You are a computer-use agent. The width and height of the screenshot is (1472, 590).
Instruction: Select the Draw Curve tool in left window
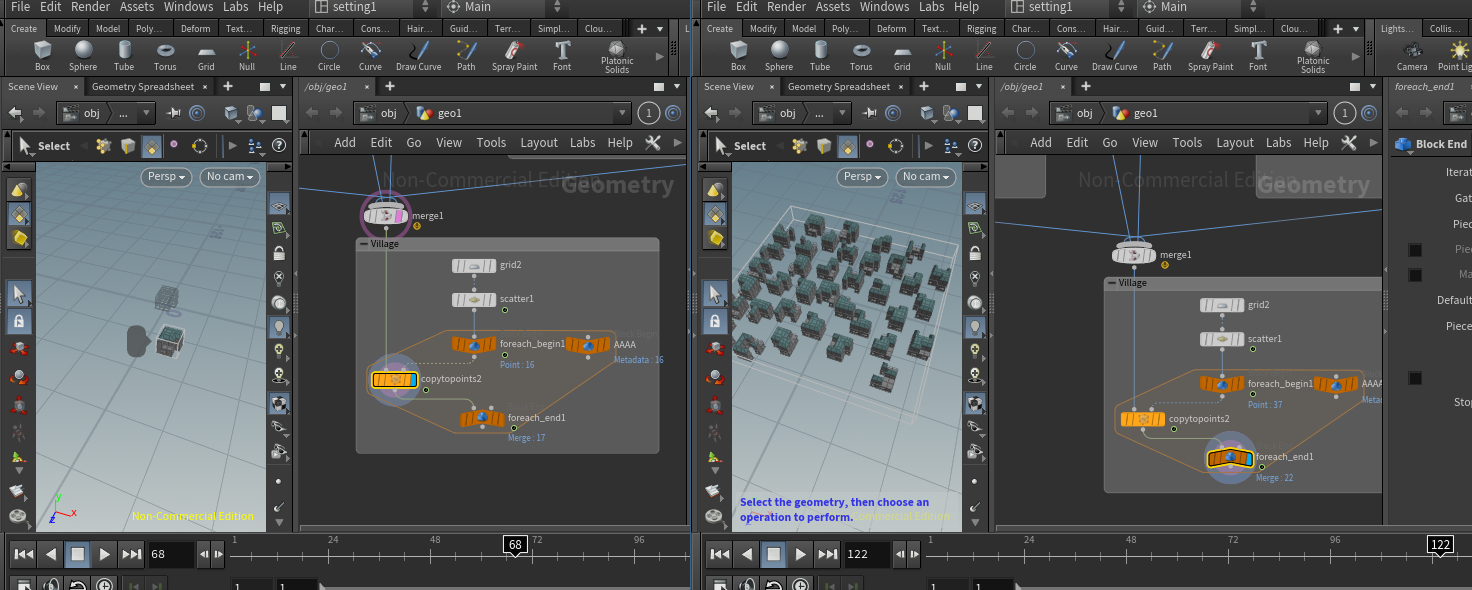[x=418, y=54]
